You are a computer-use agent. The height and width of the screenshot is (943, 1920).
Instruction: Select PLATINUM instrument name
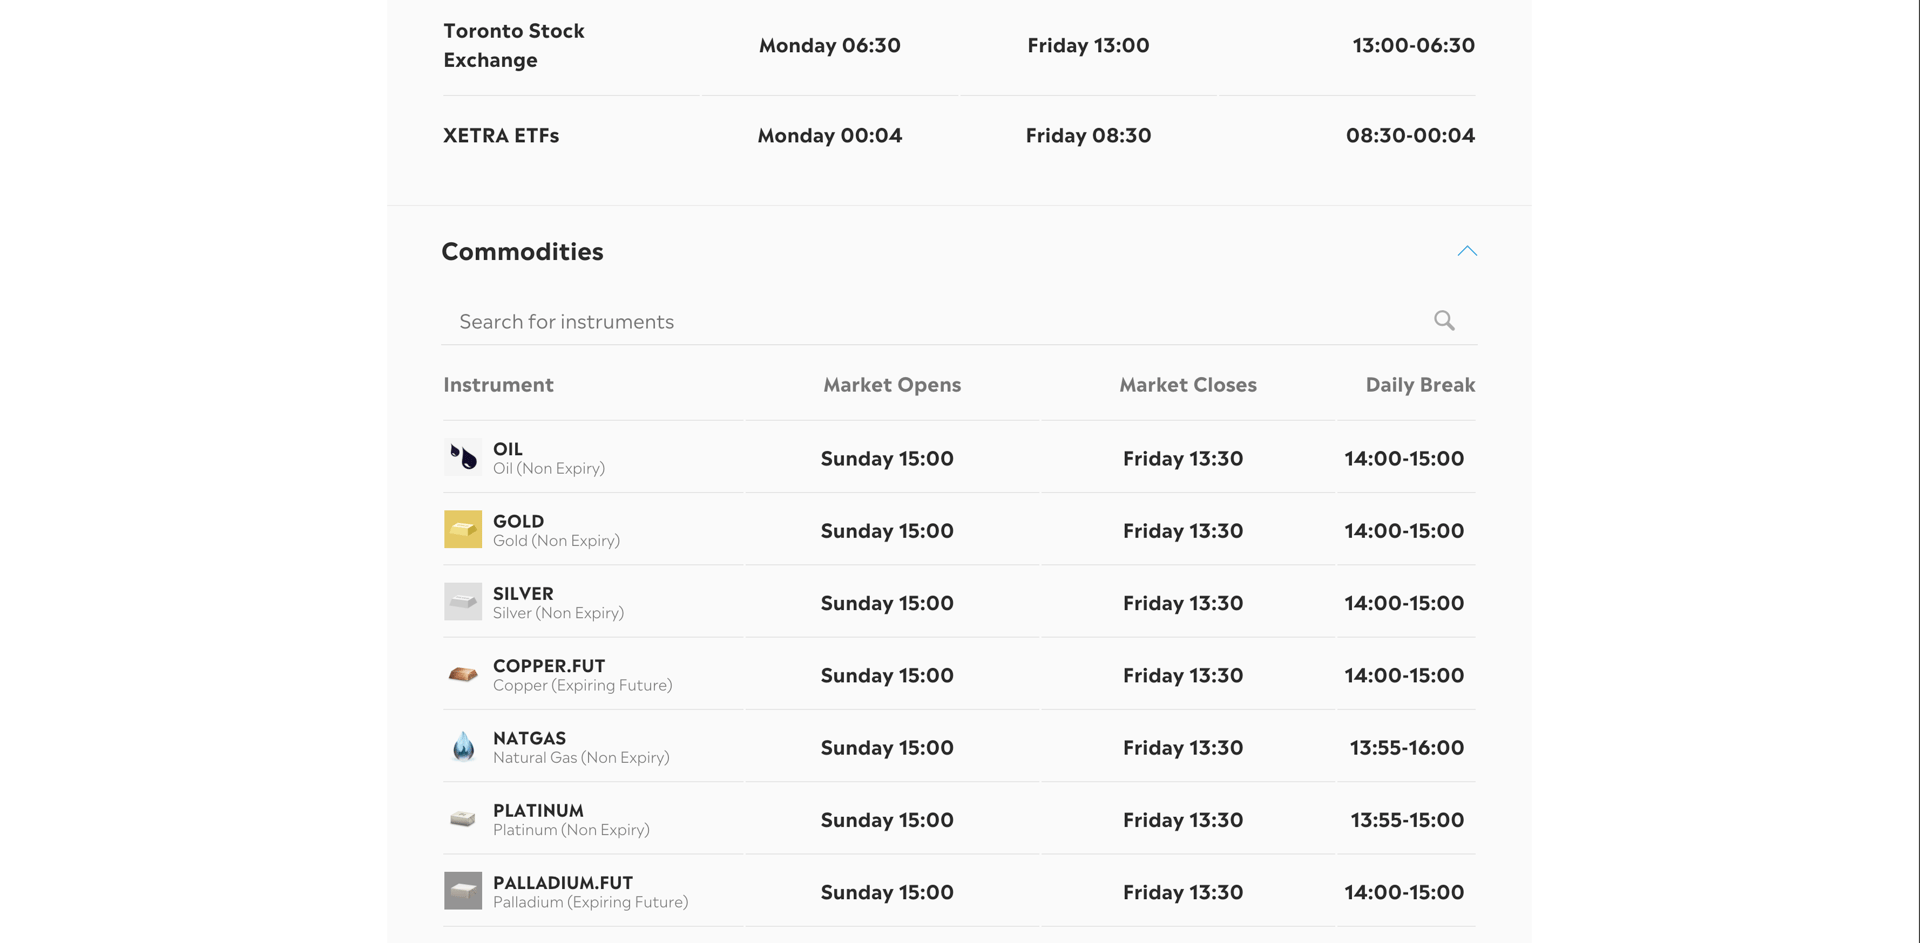tap(538, 810)
